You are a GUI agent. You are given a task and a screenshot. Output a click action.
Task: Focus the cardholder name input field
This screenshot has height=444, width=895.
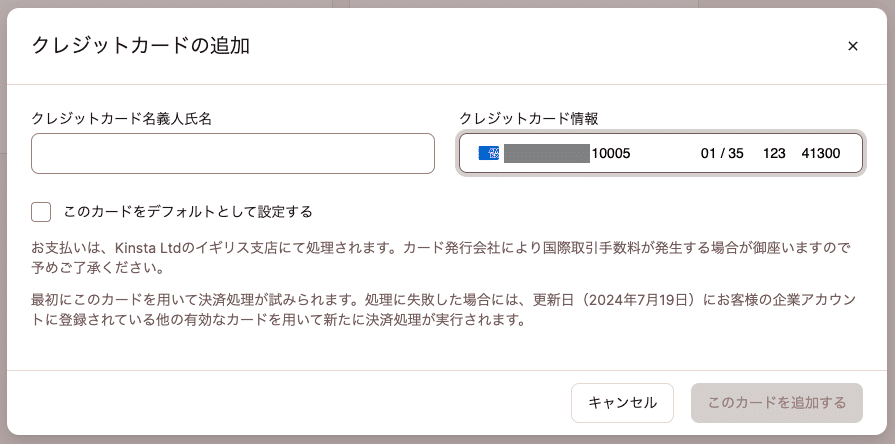233,154
